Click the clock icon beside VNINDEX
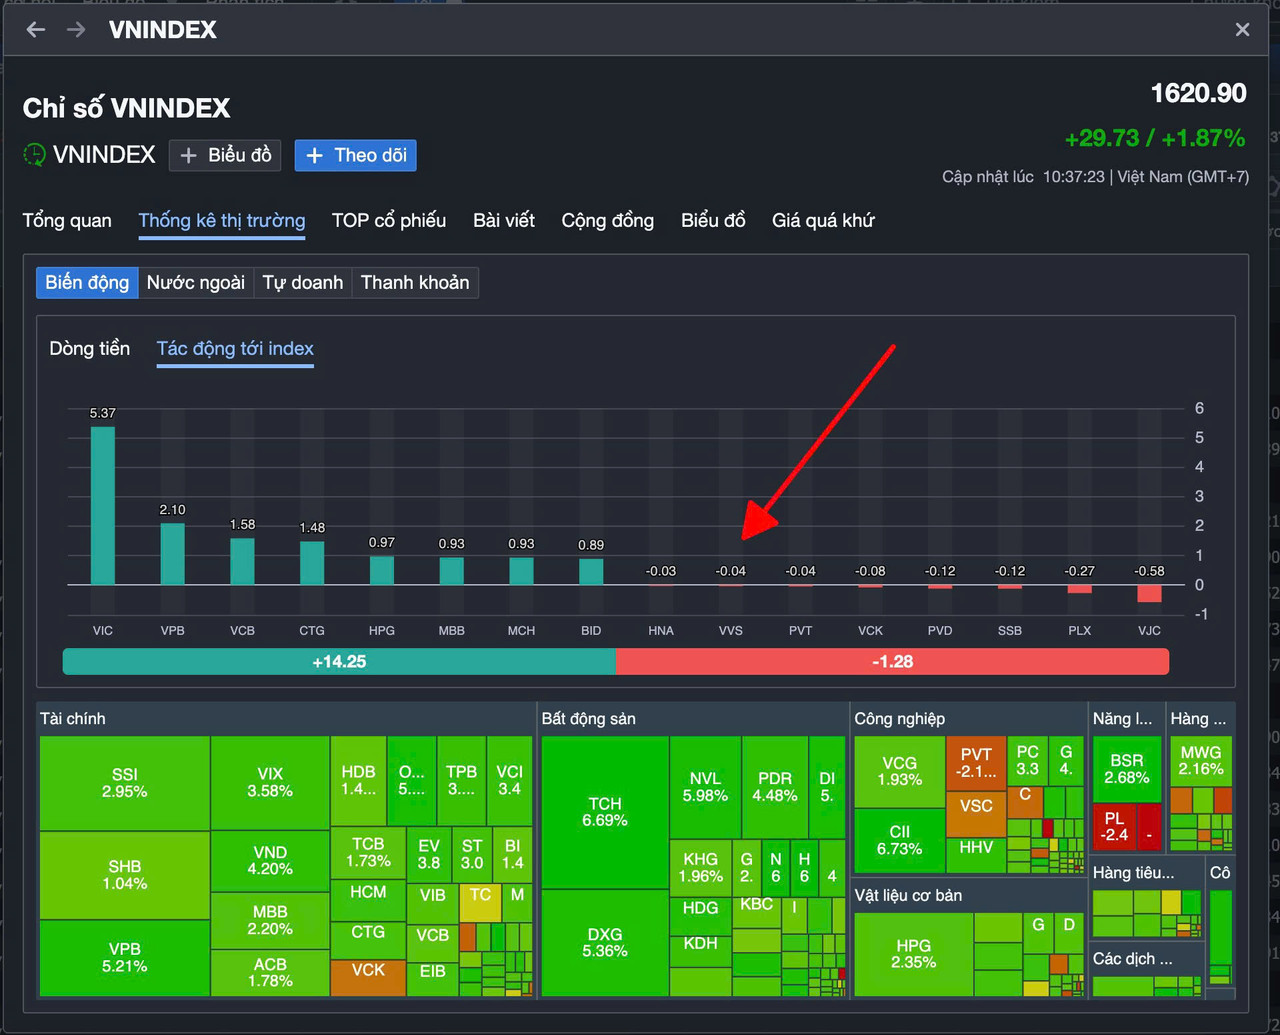This screenshot has width=1280, height=1035. tap(35, 155)
